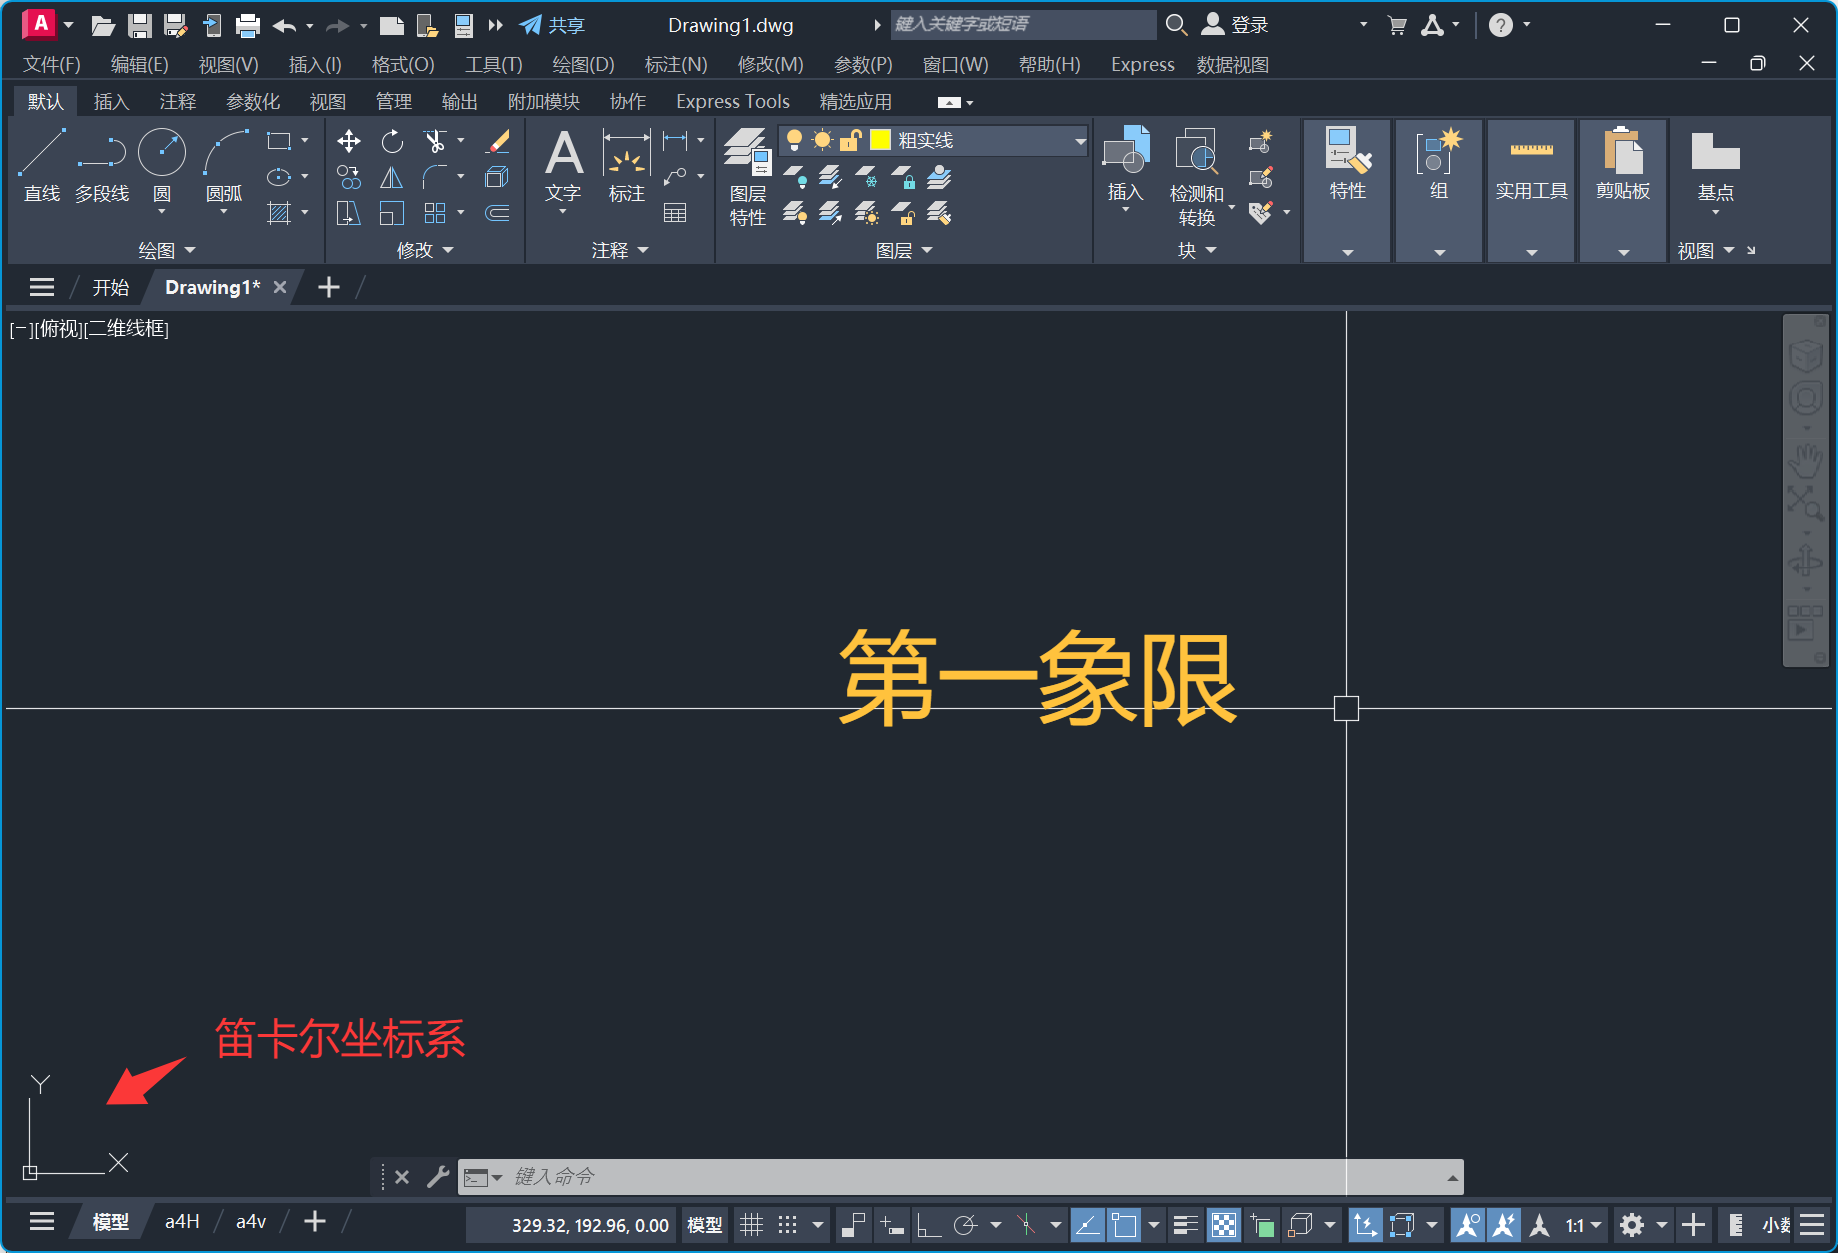This screenshot has height=1253, width=1838.
Task: Toggle 2D object snap in status bar
Action: point(1124,1225)
